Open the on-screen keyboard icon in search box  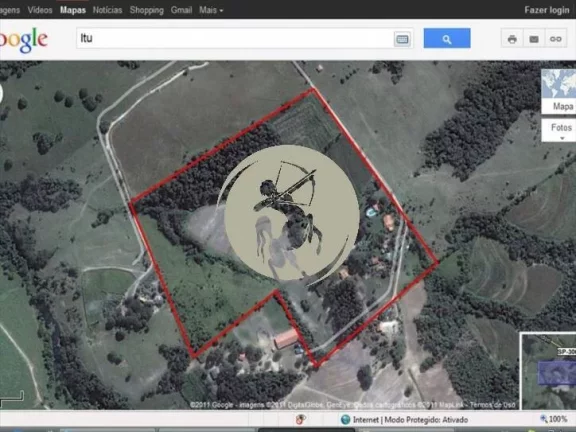402,39
